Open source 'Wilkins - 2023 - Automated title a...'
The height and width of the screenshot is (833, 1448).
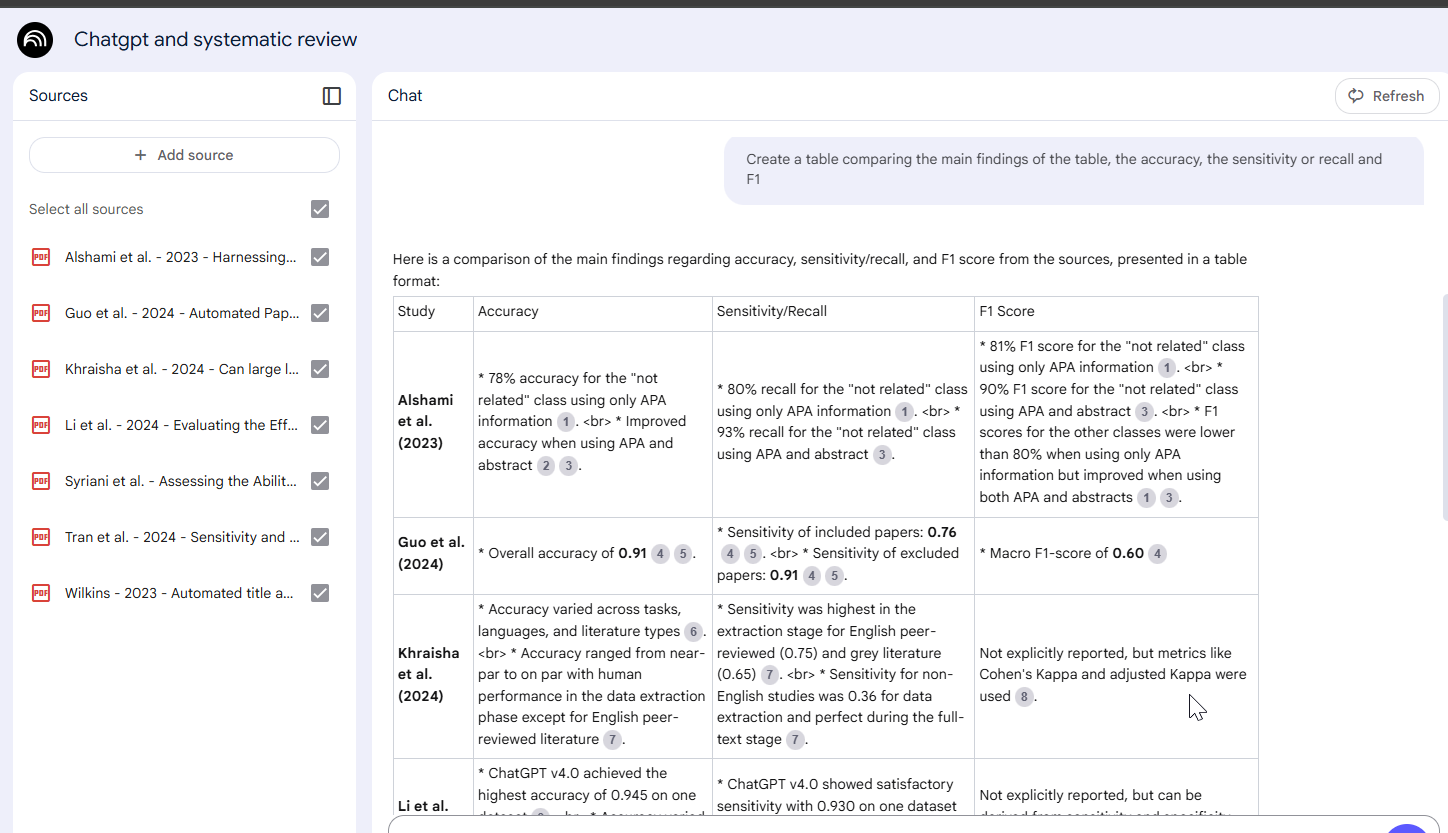180,593
